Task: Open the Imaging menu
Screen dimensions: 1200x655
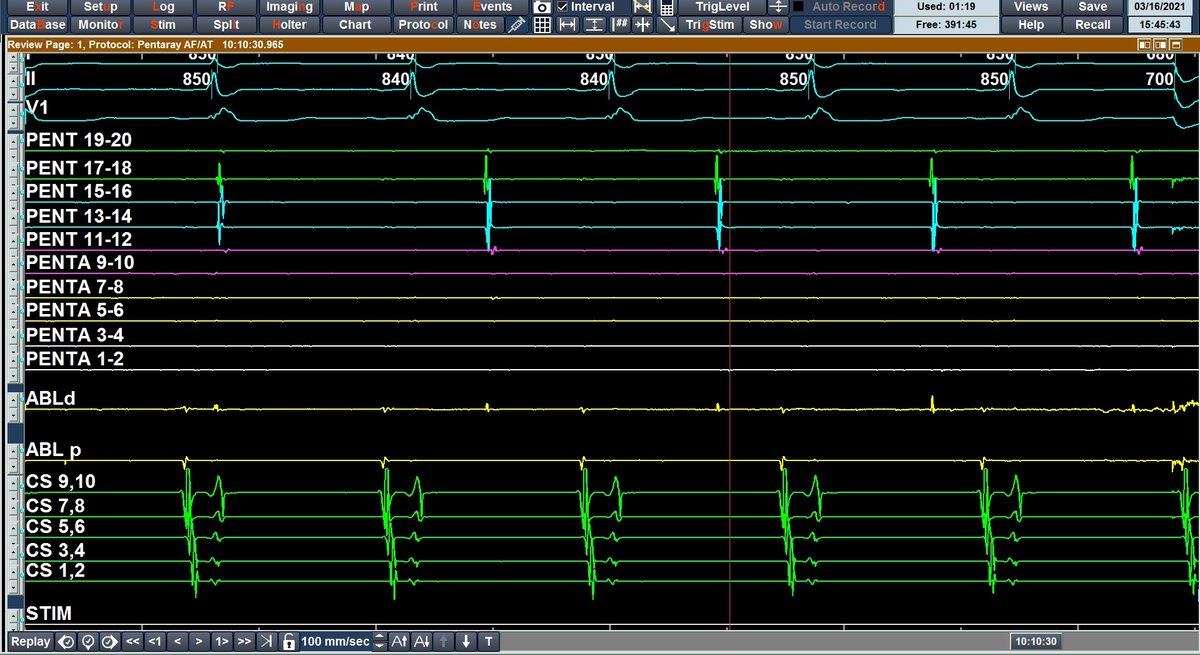Action: pyautogui.click(x=290, y=7)
